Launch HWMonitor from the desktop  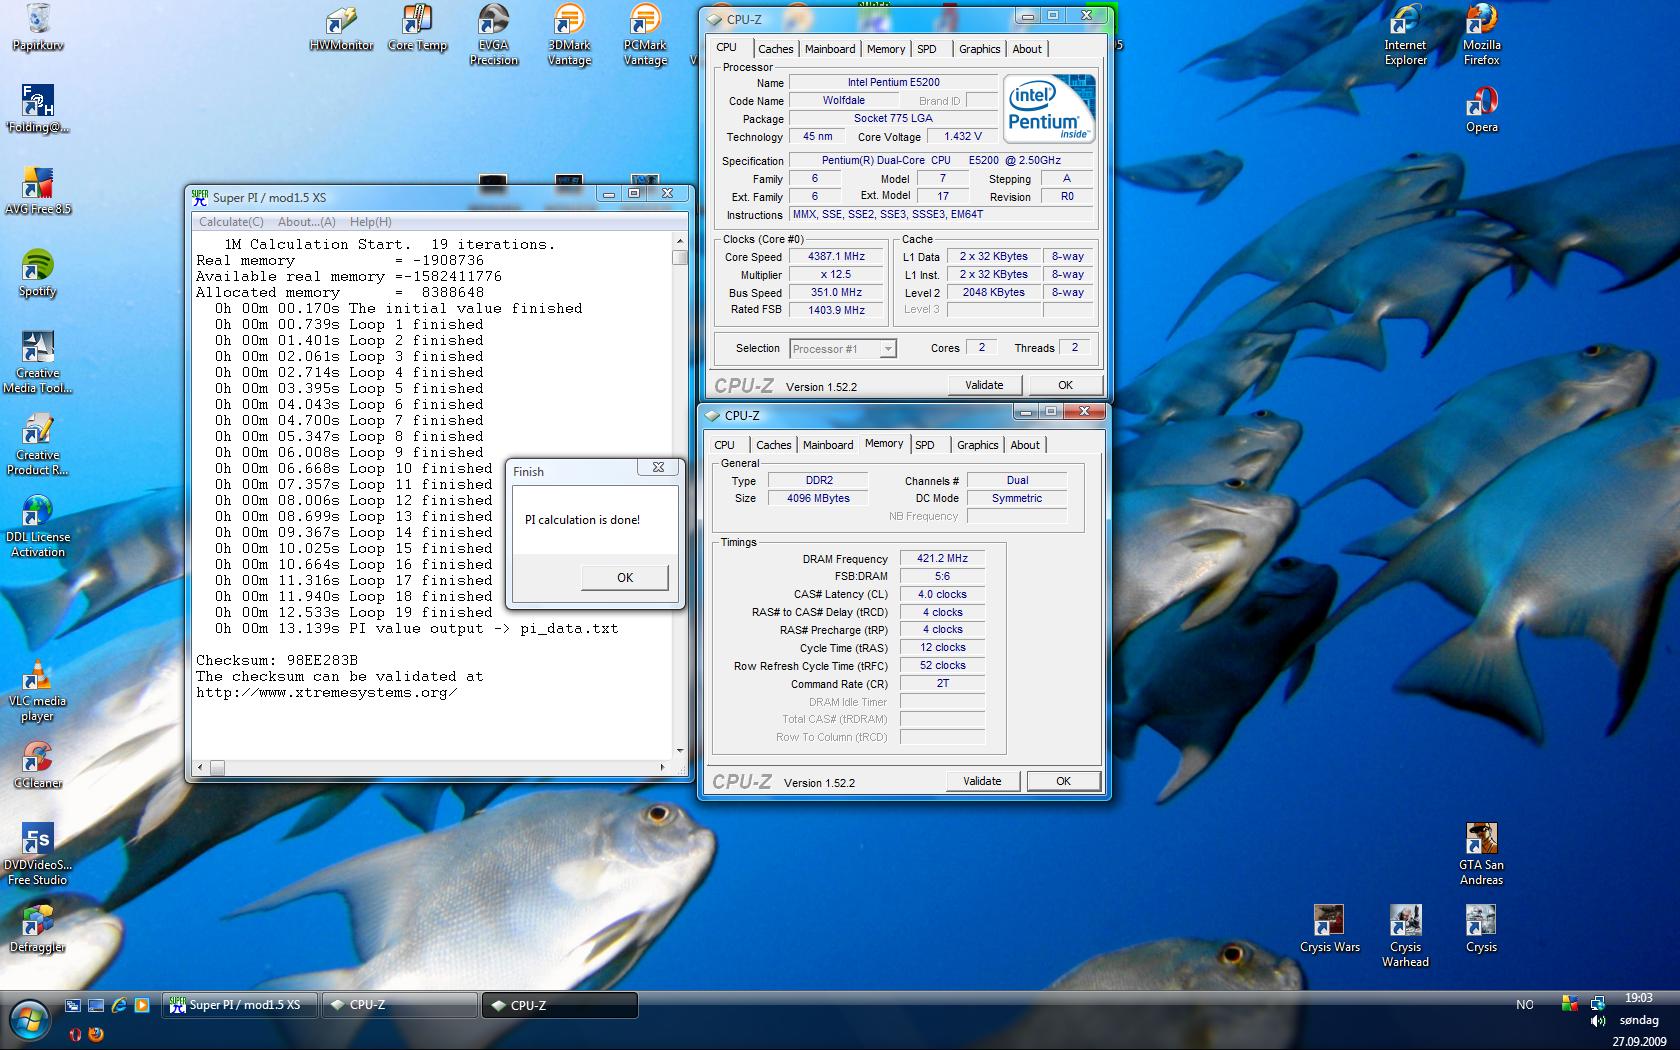[341, 27]
